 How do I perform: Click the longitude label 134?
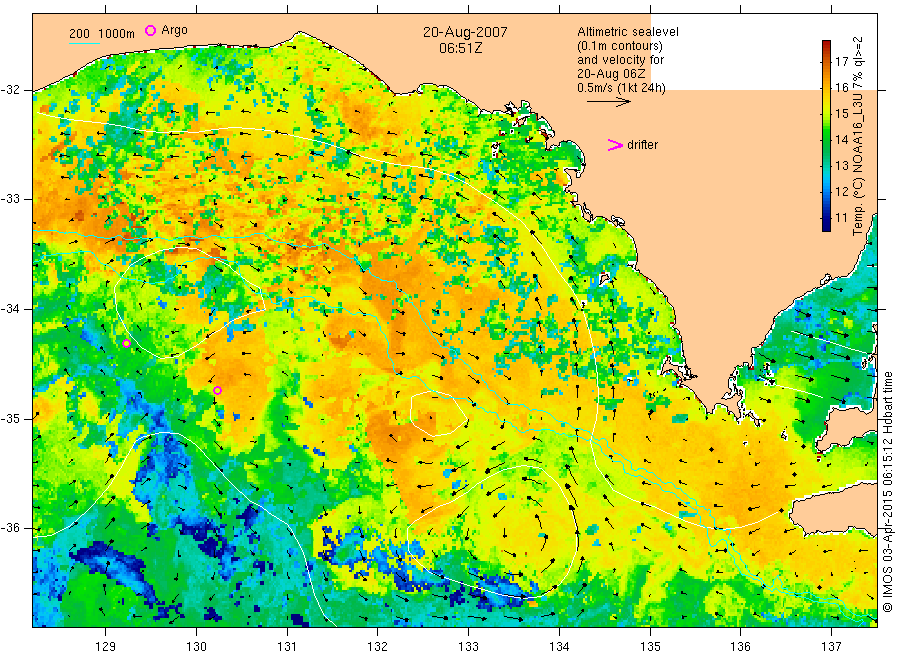pyautogui.click(x=559, y=647)
